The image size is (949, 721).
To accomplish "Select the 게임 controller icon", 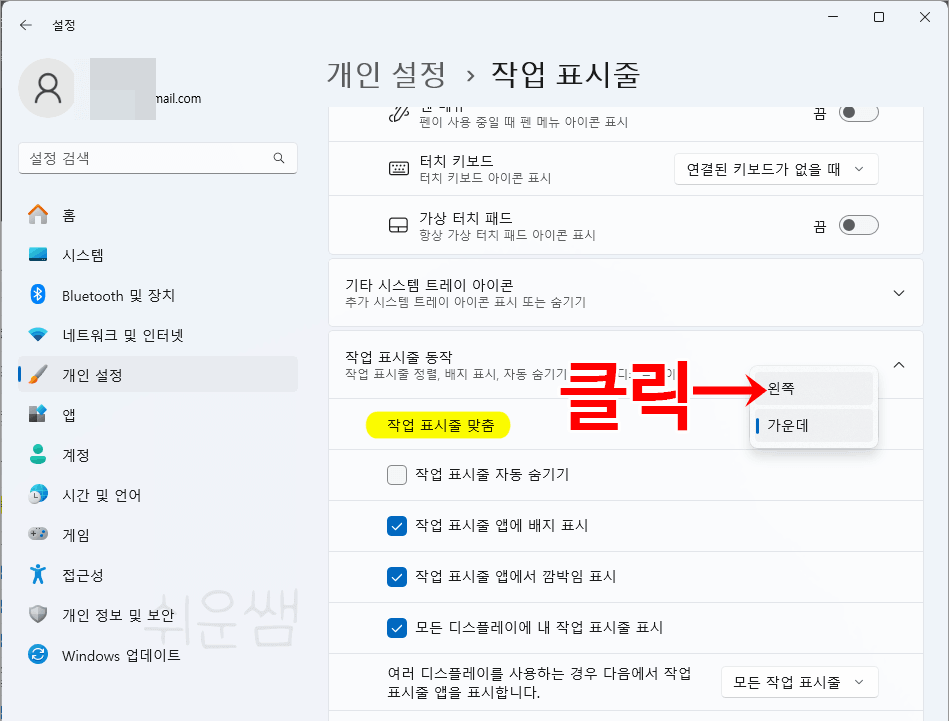I will click(x=38, y=534).
